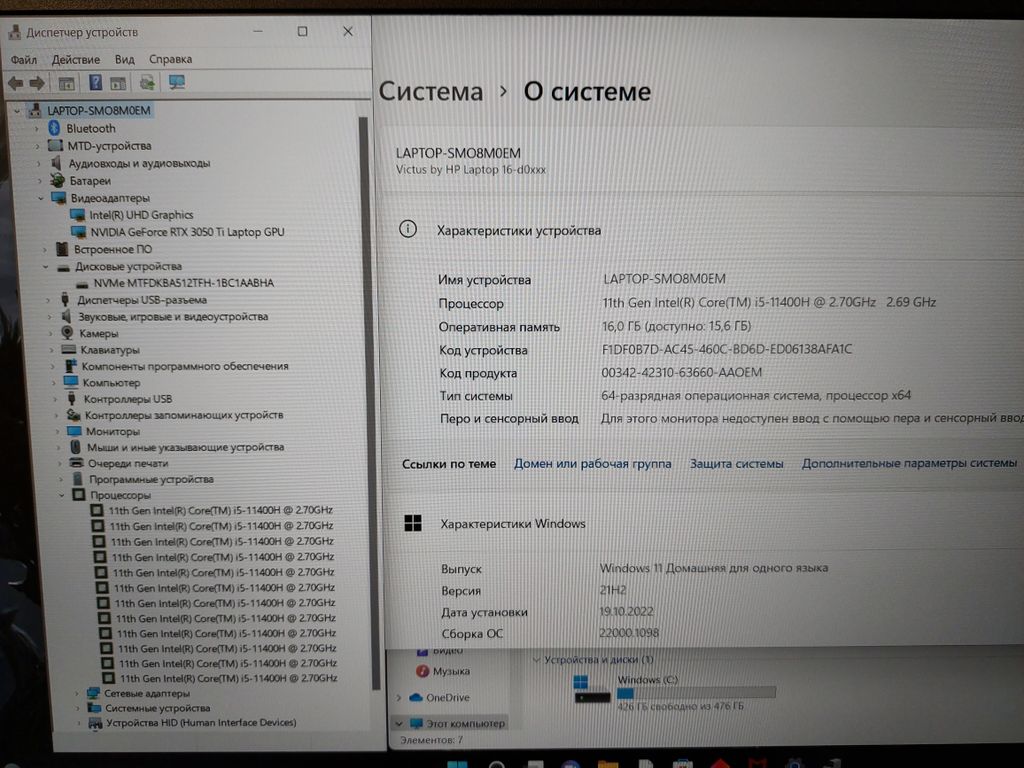Open OneDrive in the Explorer sidebar
Viewport: 1024px width, 768px height.
point(447,697)
